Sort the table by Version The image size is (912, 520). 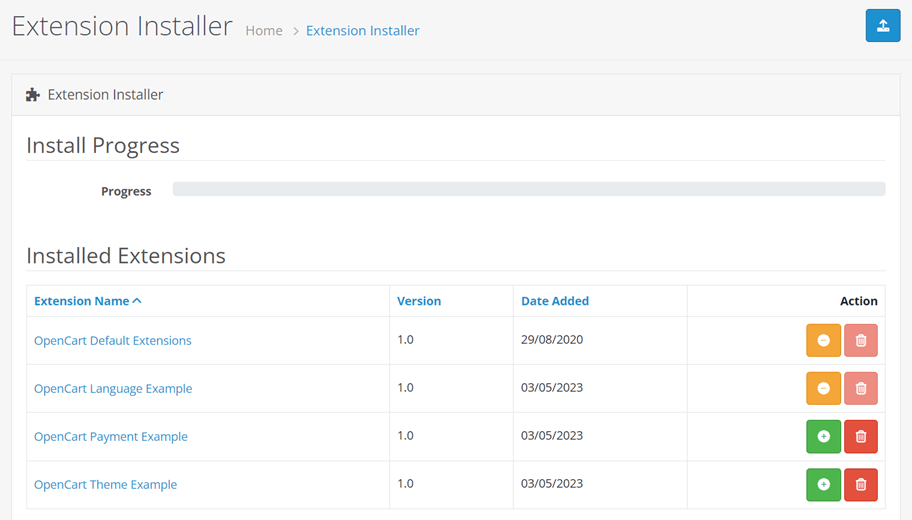click(419, 301)
